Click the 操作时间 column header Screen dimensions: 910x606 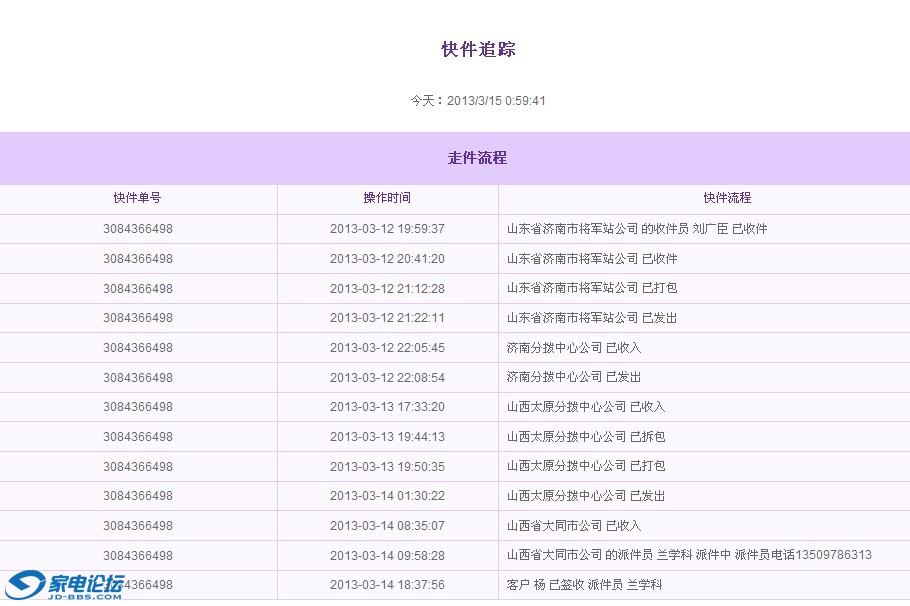coord(387,199)
